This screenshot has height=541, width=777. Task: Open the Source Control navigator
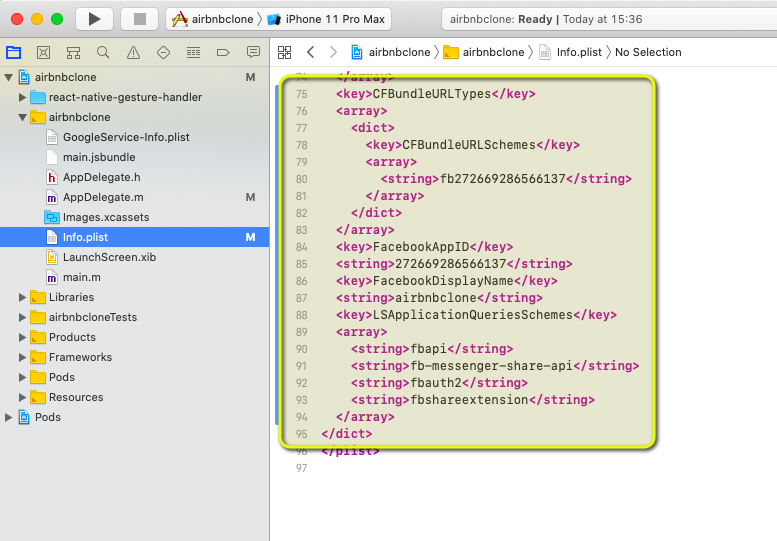43,52
